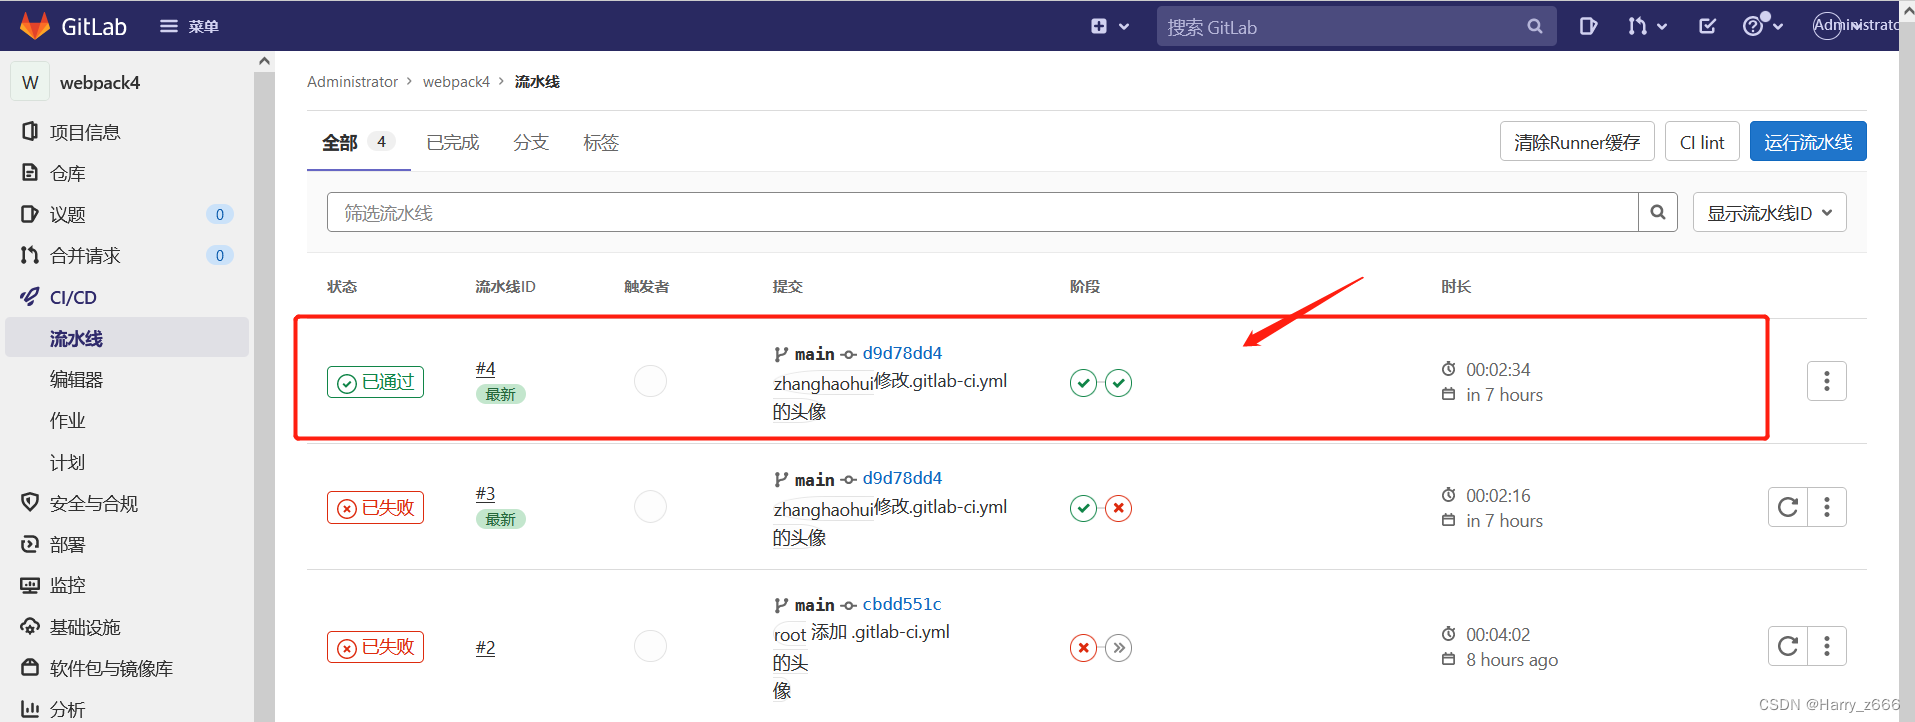Open the create new plus dropdown
The width and height of the screenshot is (1915, 722).
(1110, 26)
